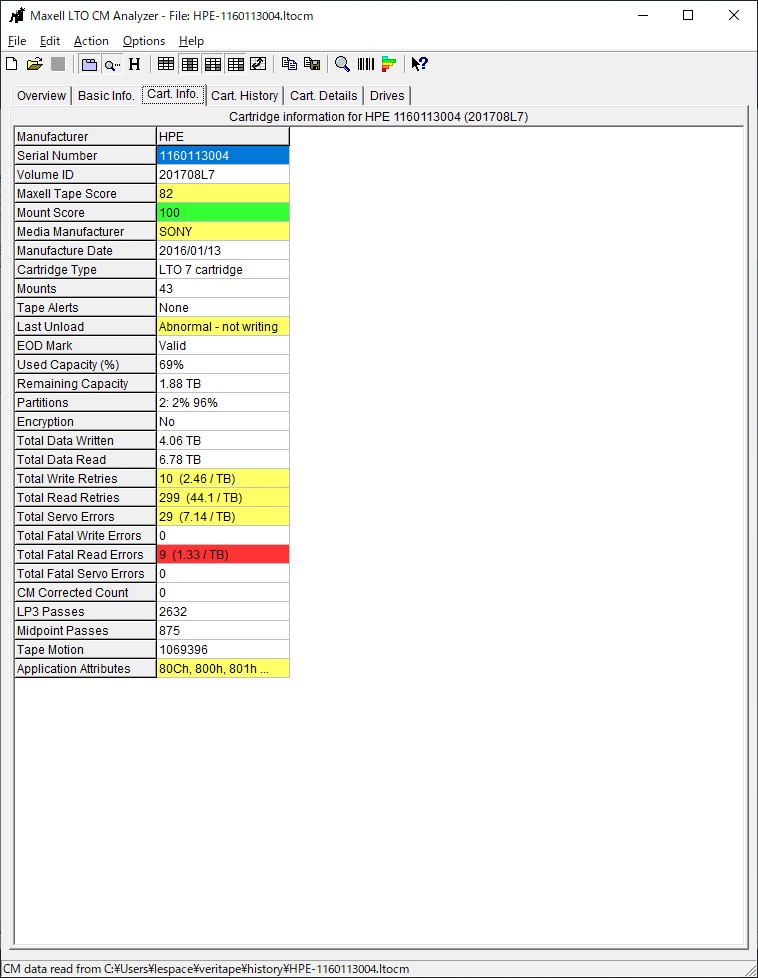Click the Media Manufacturer value SONY
The height and width of the screenshot is (978, 758).
pyautogui.click(x=223, y=231)
